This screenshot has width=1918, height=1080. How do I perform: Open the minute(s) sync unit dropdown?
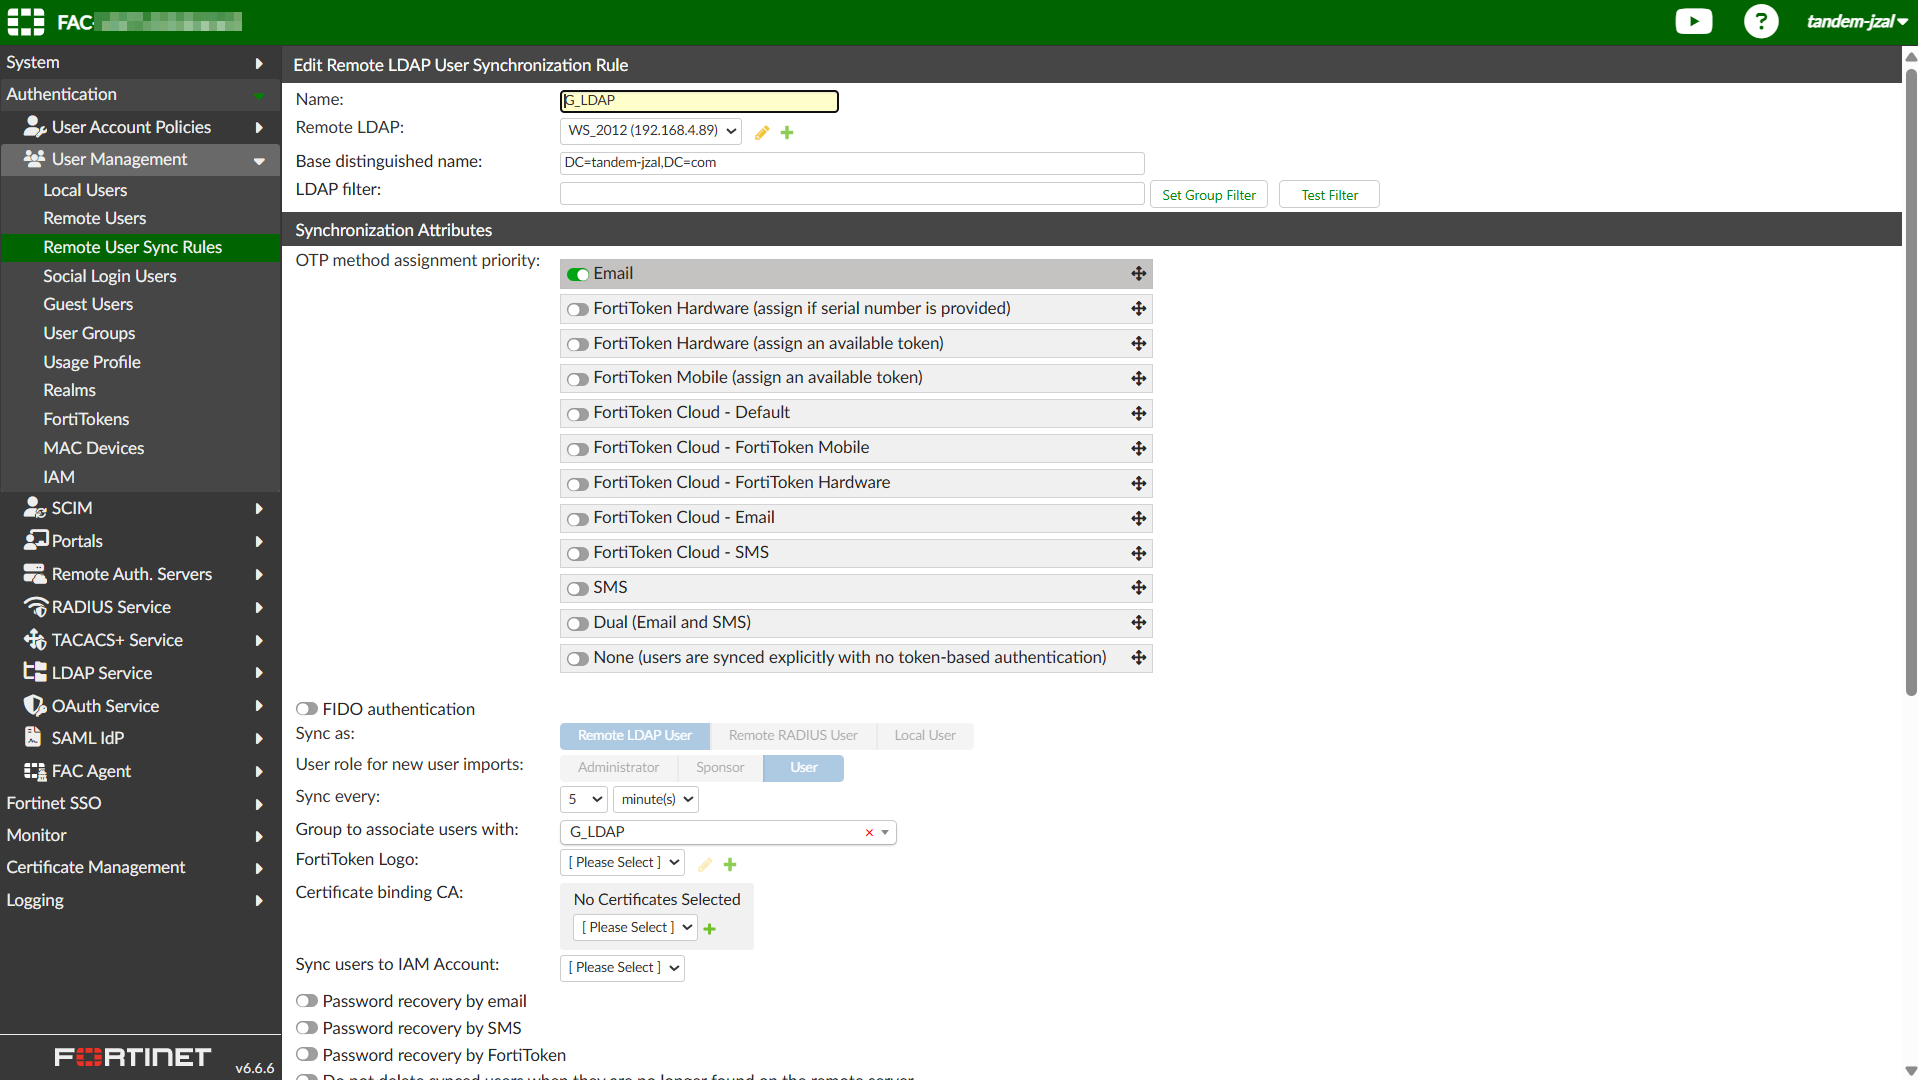click(x=656, y=799)
